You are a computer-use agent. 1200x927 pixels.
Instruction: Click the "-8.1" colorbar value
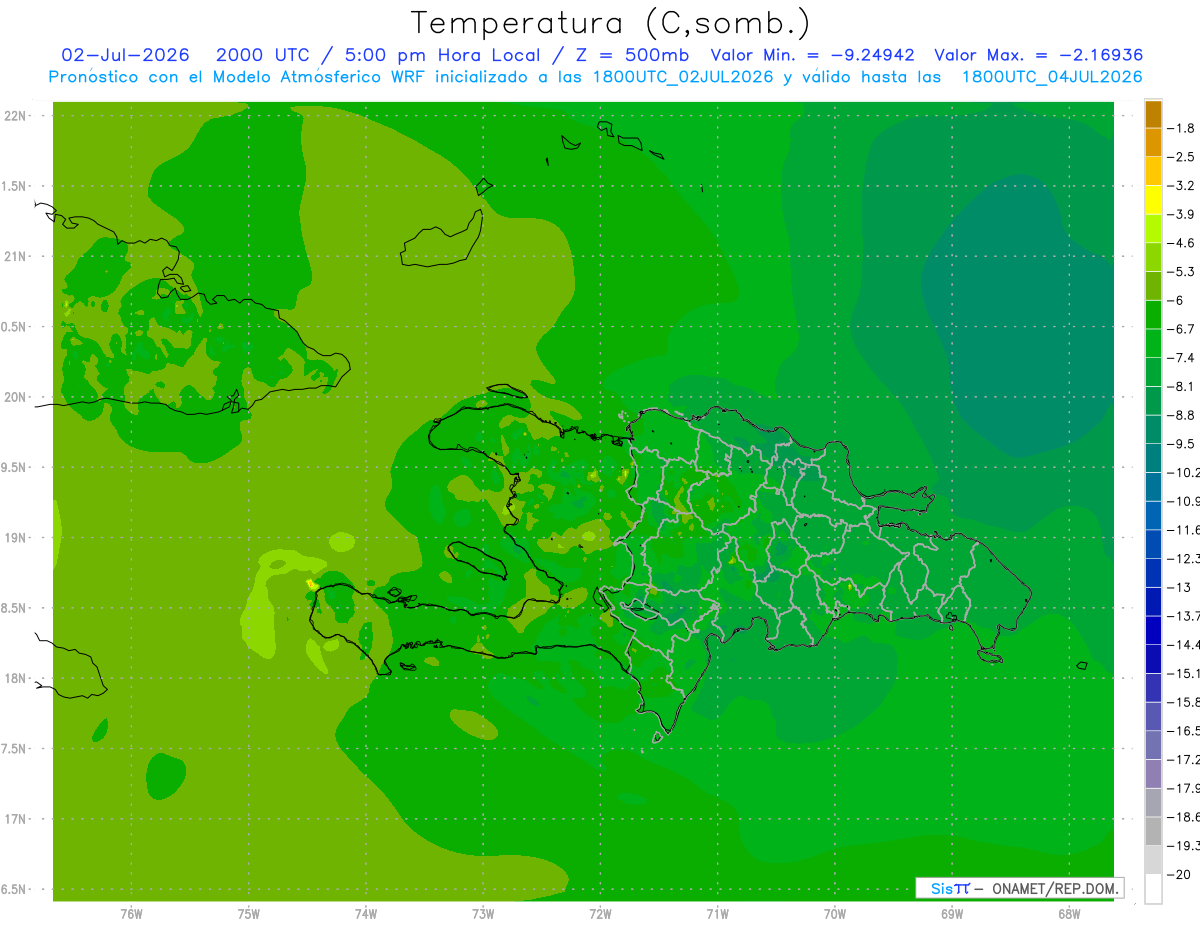[x=1180, y=386]
